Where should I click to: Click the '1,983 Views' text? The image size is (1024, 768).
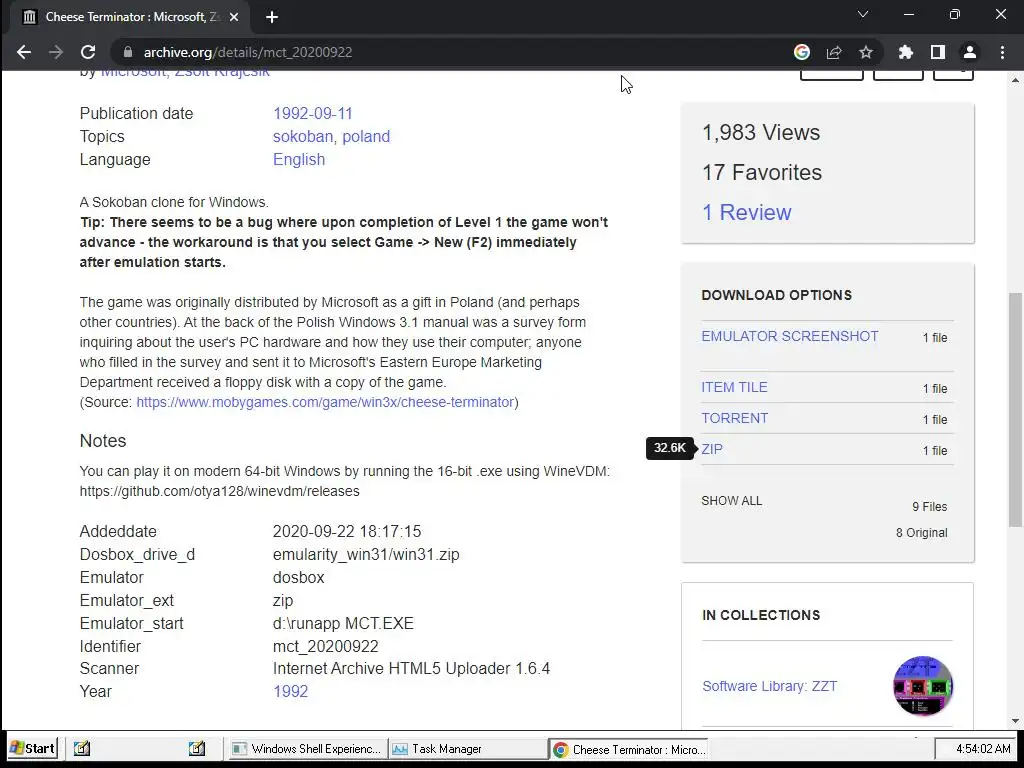pos(761,133)
